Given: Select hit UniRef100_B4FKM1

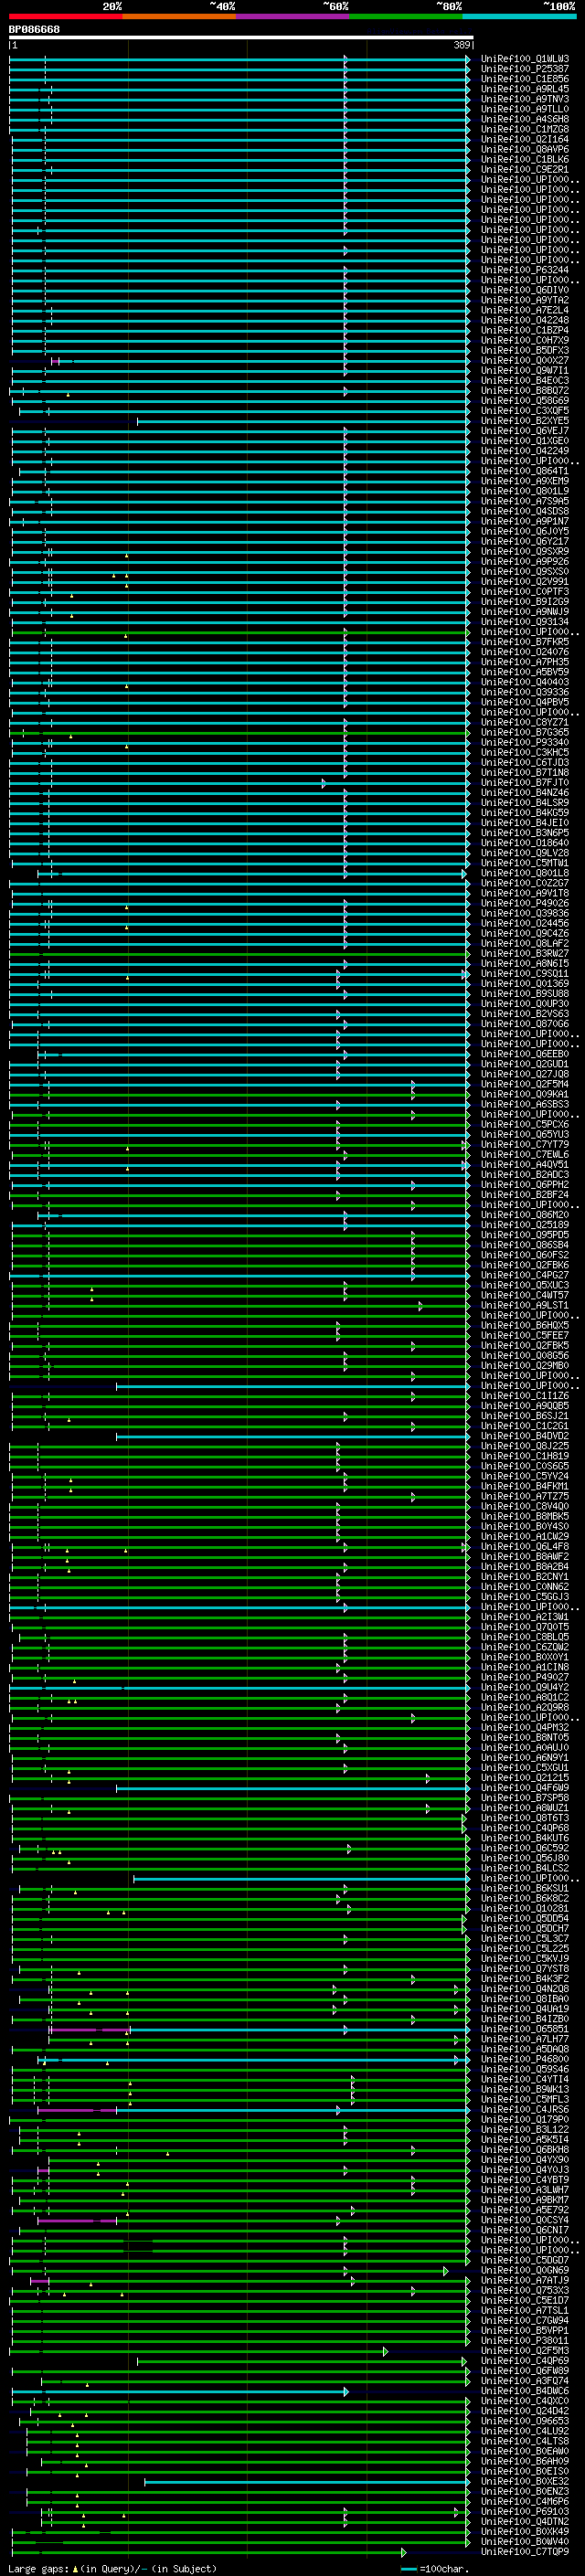Looking at the screenshot, I should (x=525, y=1487).
